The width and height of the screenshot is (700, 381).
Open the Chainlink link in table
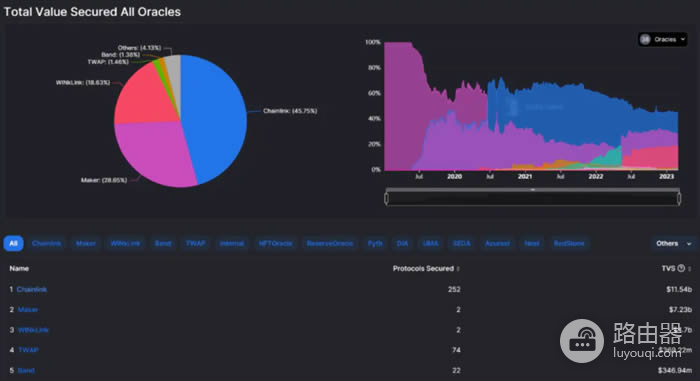pos(32,289)
